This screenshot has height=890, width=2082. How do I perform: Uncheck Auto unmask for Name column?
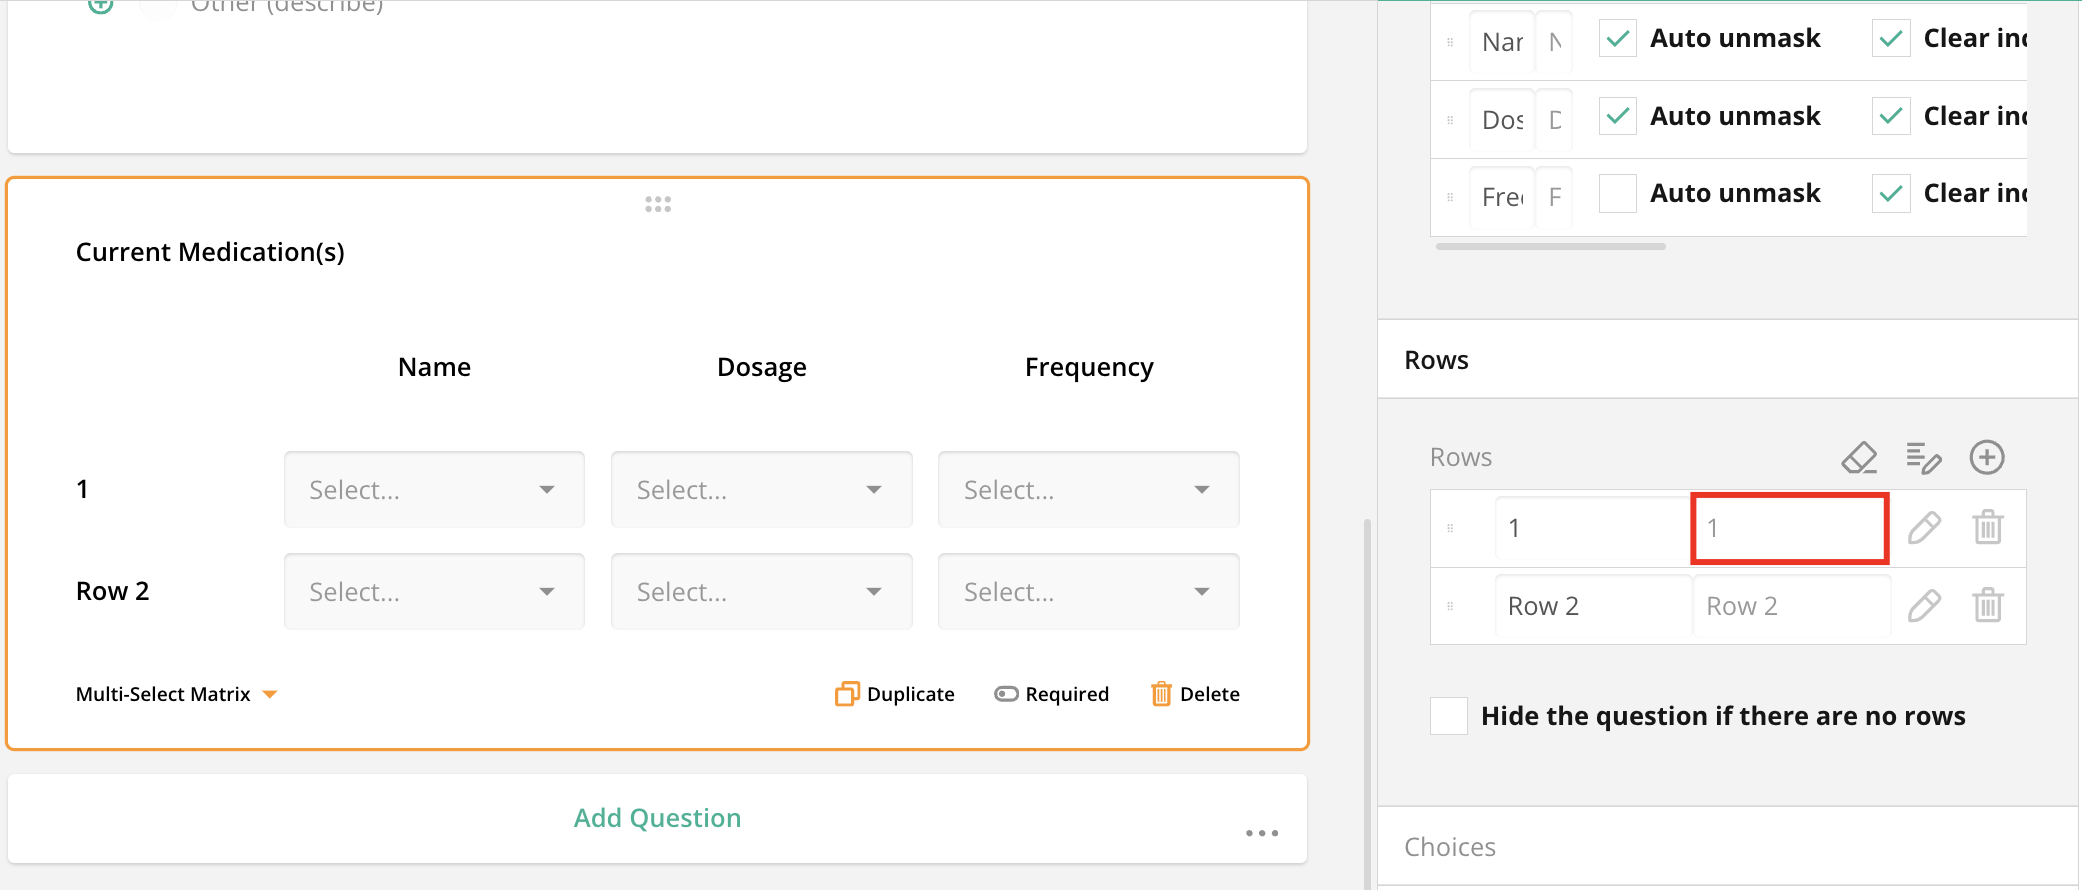click(1617, 39)
